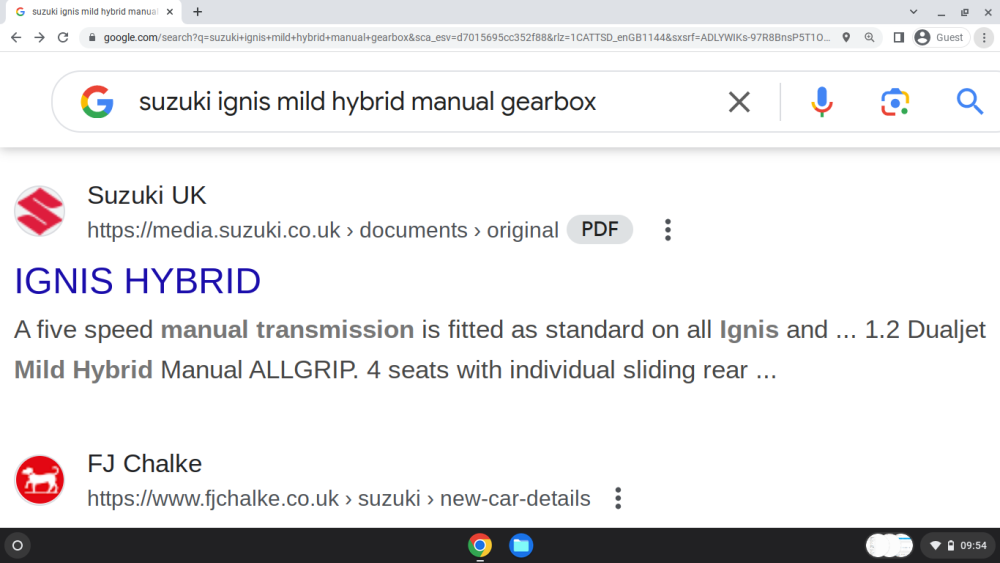The width and height of the screenshot is (1000, 563).
Task: Open the tab search dropdown chevron
Action: [x=913, y=11]
